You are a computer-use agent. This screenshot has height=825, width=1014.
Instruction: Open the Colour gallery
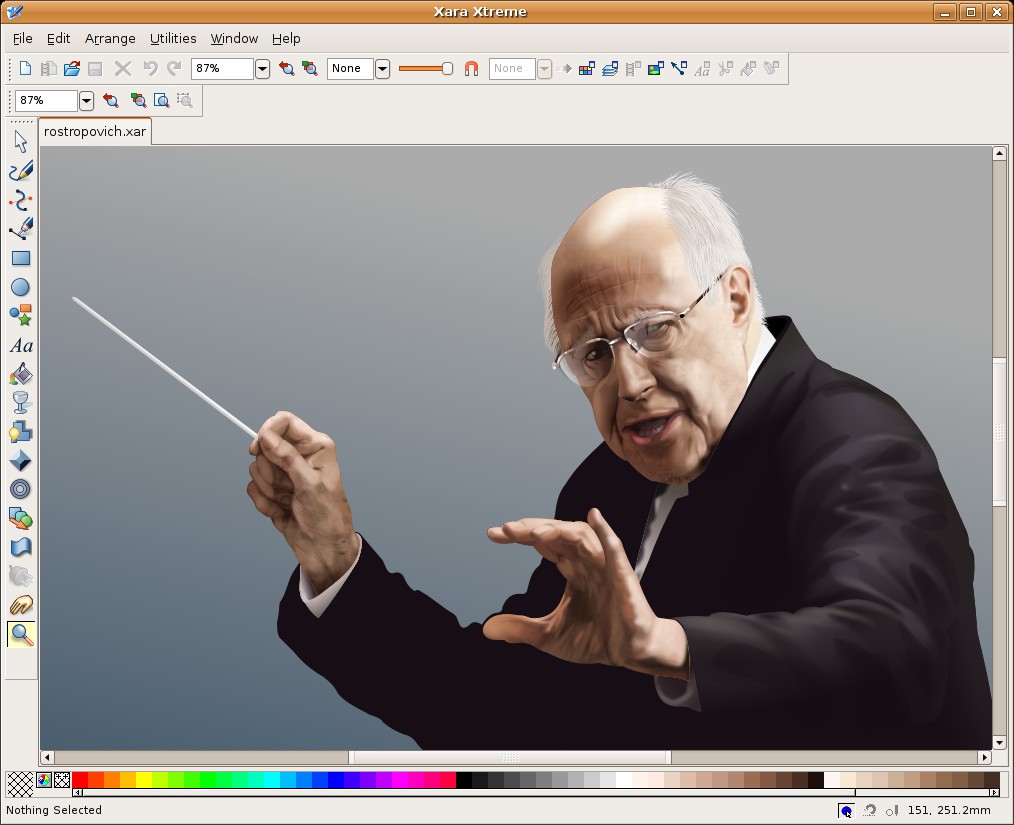pyautogui.click(x=587, y=69)
